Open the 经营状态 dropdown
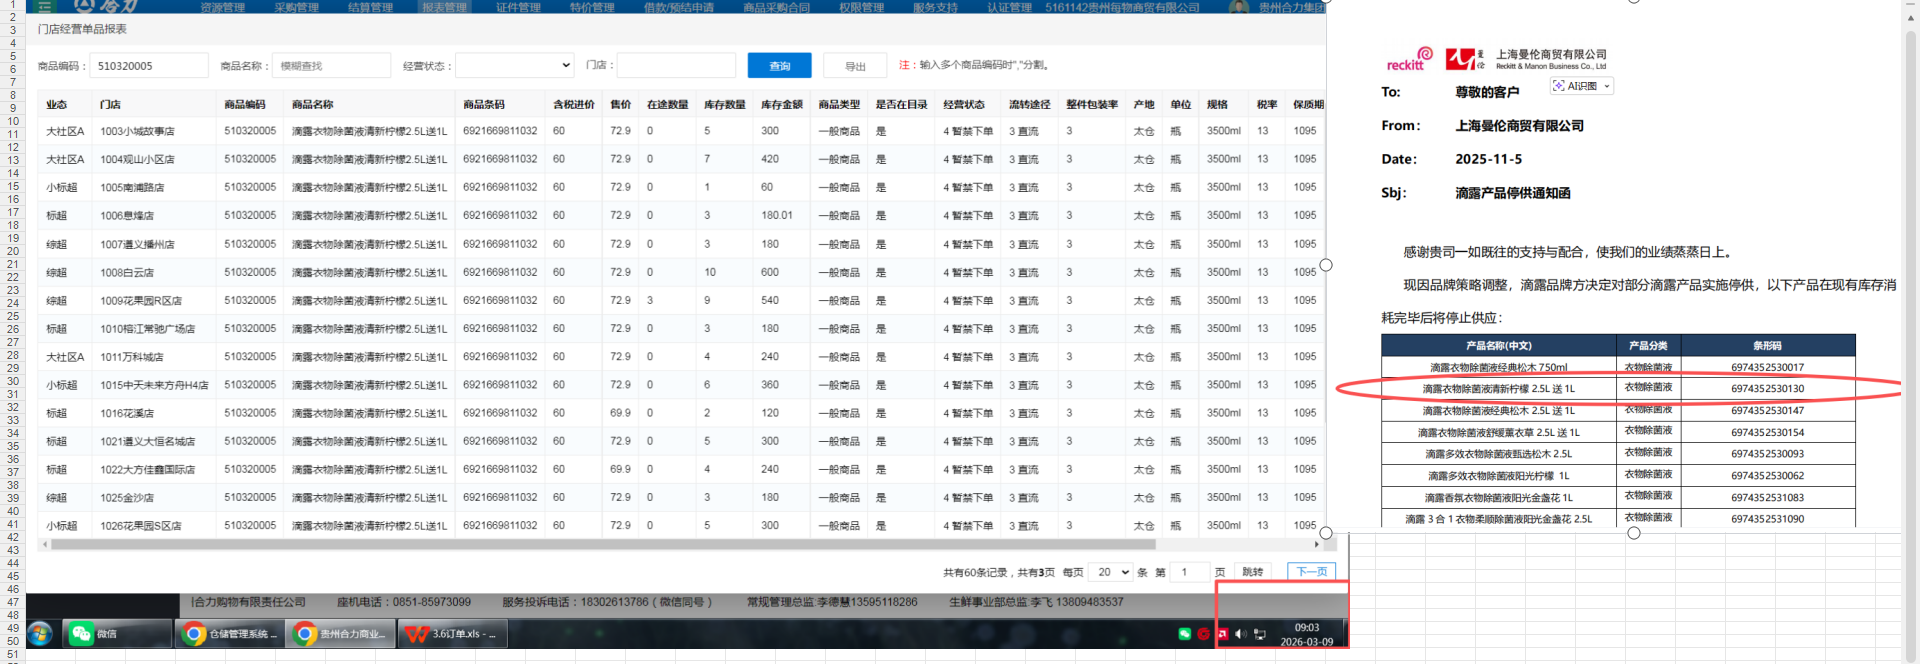The height and width of the screenshot is (664, 1920). 514,66
